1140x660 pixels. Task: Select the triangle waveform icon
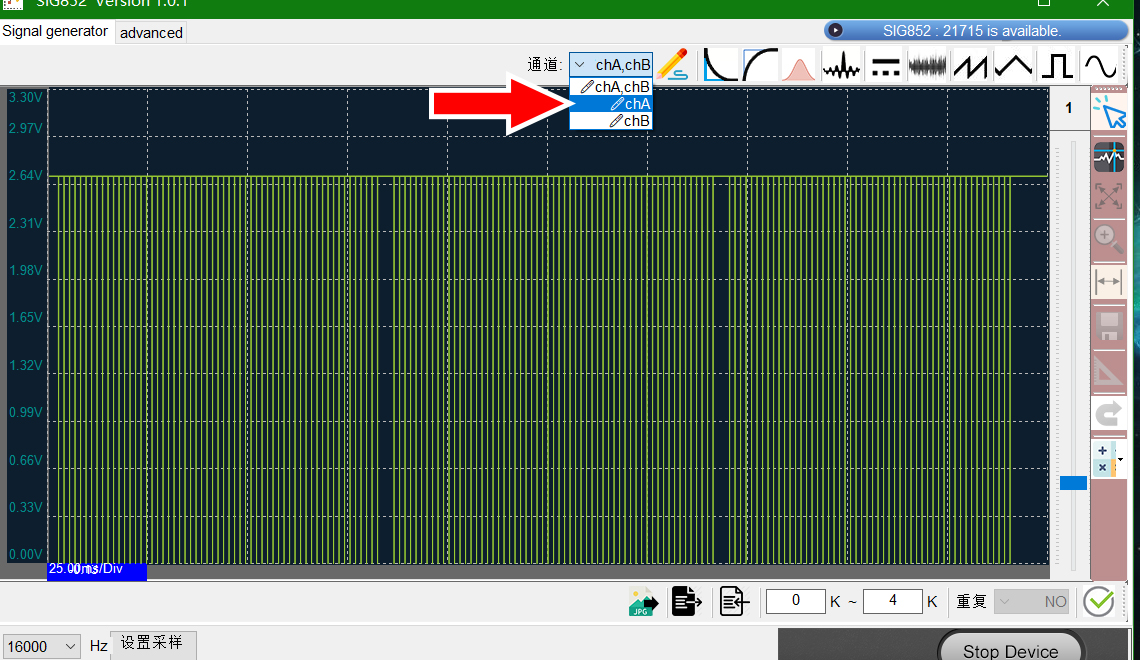1013,65
